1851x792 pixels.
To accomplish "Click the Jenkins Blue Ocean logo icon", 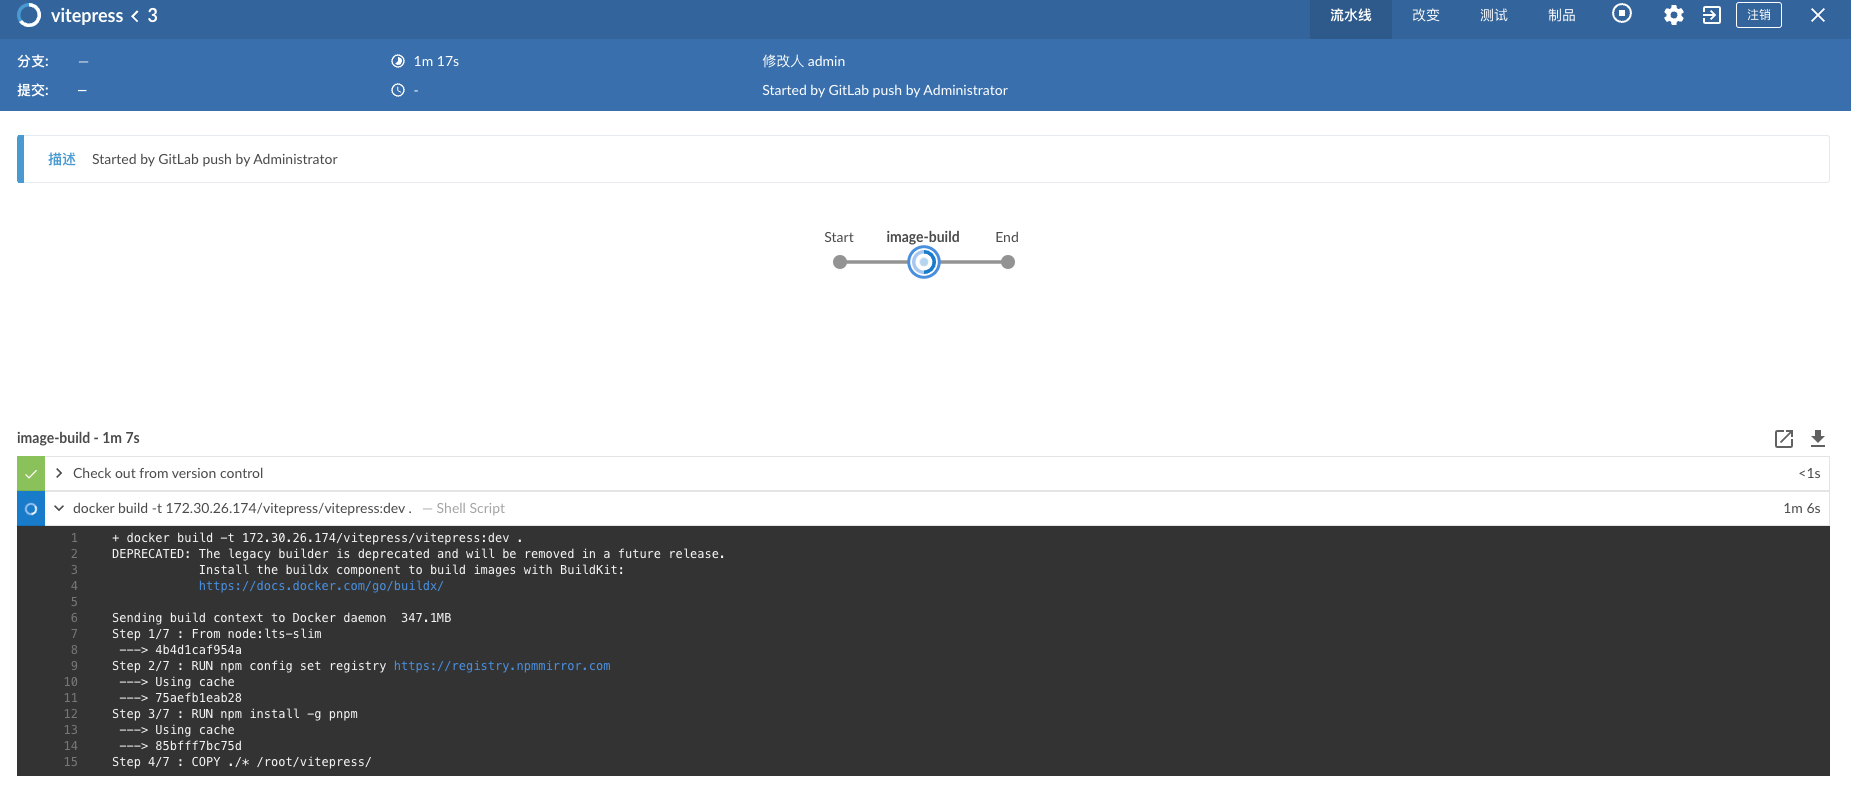I will click(29, 15).
